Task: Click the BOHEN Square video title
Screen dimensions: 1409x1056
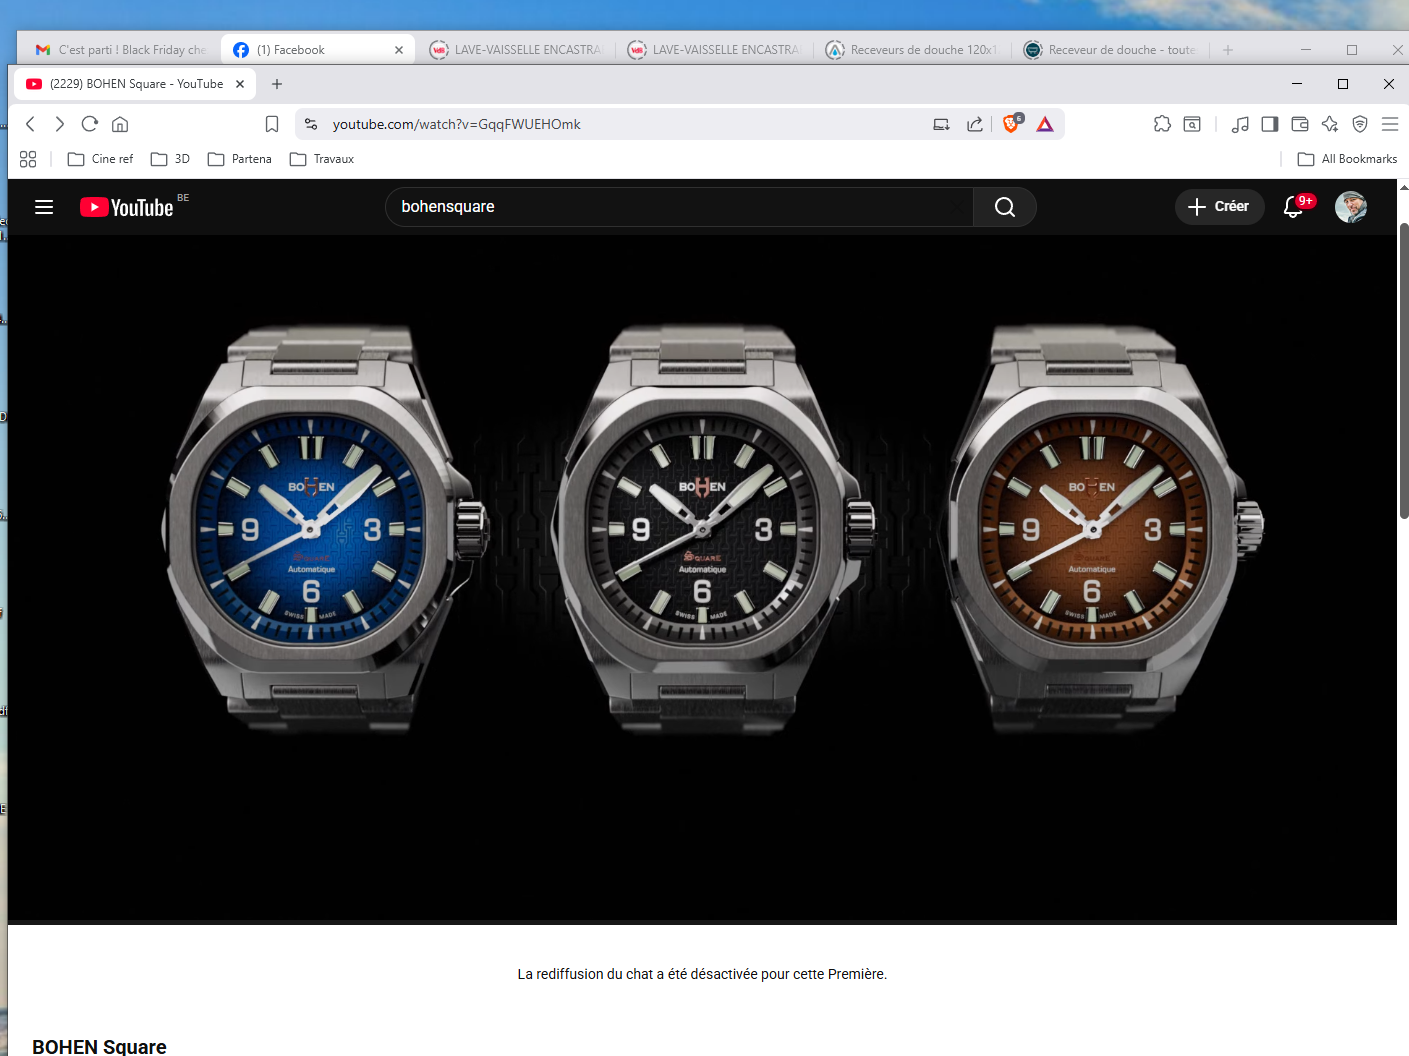Action: pyautogui.click(x=99, y=1046)
